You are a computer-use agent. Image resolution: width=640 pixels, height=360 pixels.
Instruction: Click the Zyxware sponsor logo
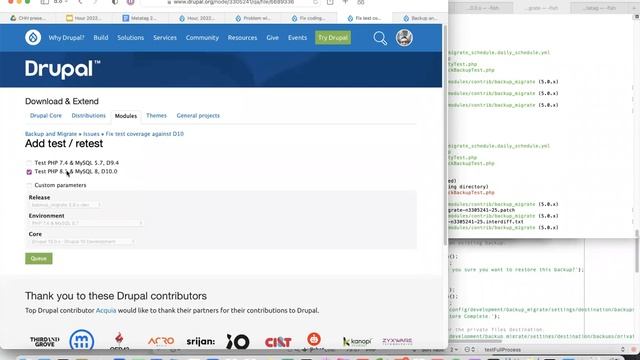[x=397, y=341]
